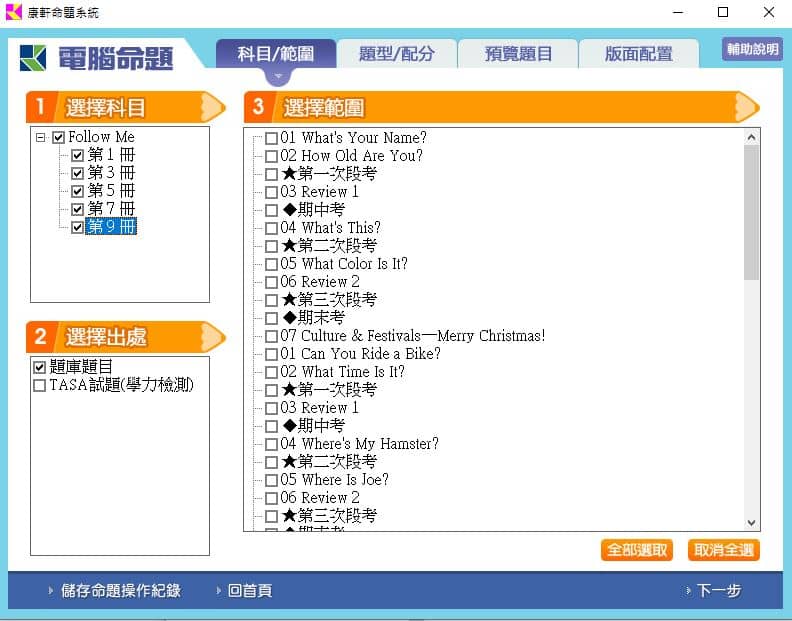The height and width of the screenshot is (621, 792).
Task: Go to the 版面配置 tab
Action: [638, 54]
